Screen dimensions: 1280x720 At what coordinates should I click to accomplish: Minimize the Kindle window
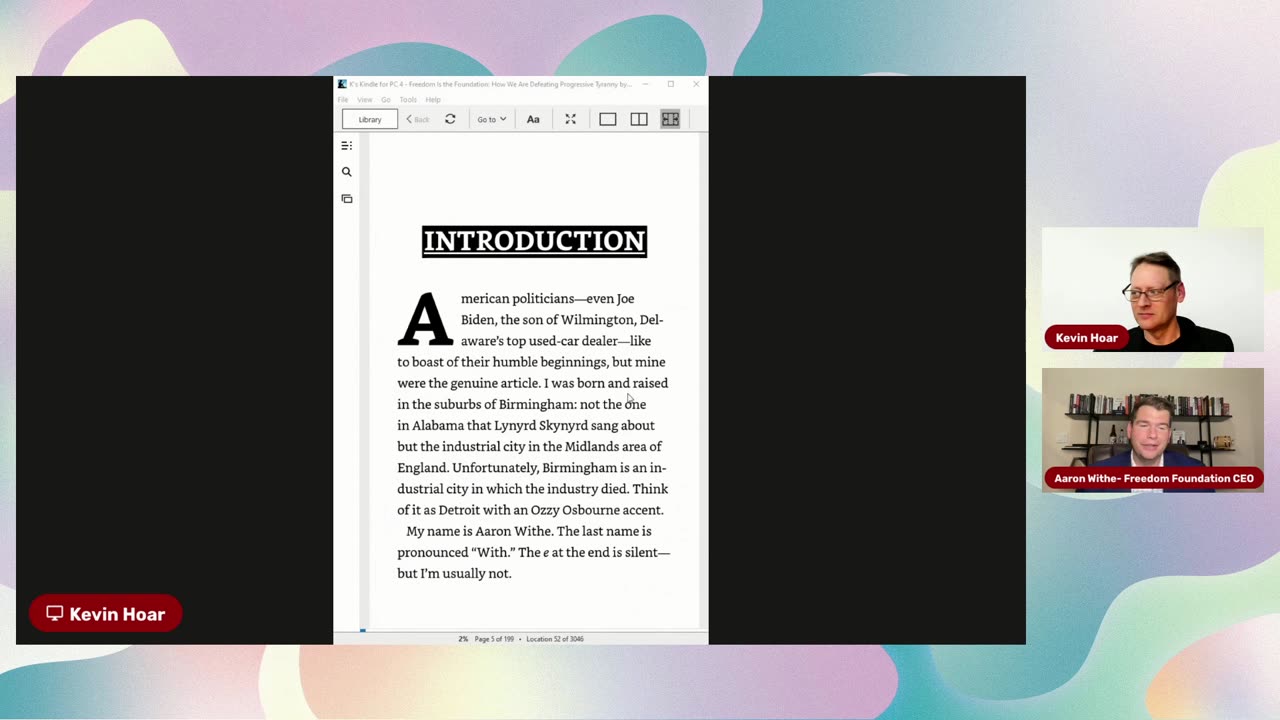point(645,84)
